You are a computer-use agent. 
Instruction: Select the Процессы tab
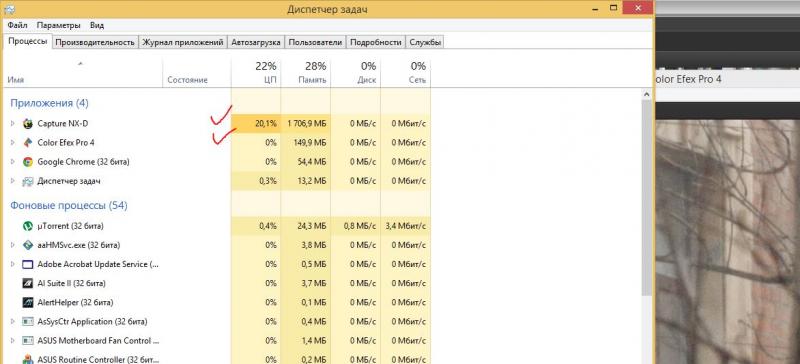(x=28, y=41)
